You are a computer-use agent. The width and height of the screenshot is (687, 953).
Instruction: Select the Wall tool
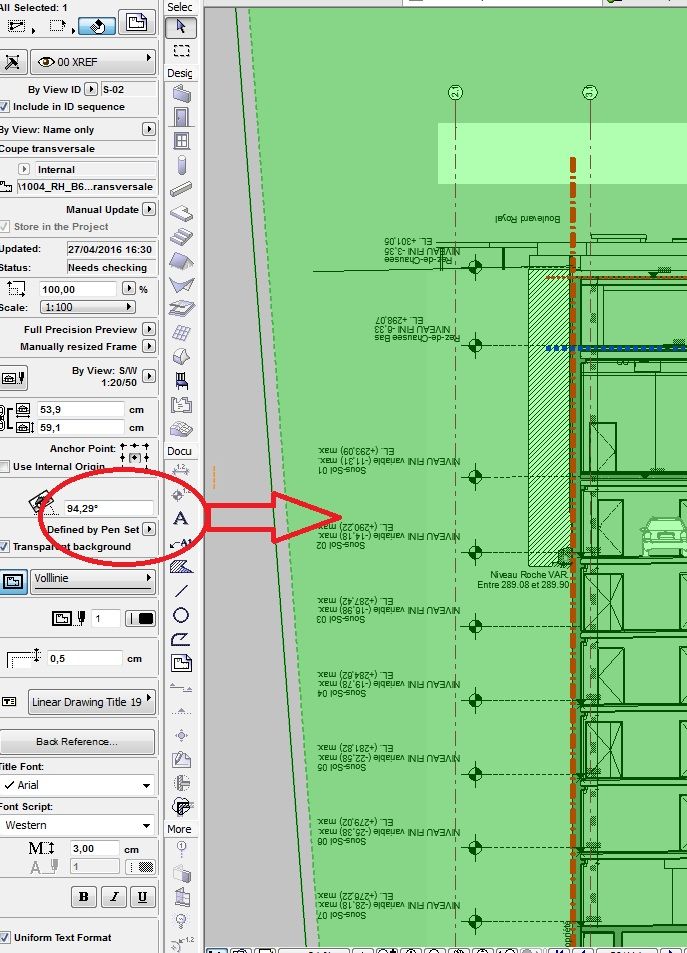(181, 94)
